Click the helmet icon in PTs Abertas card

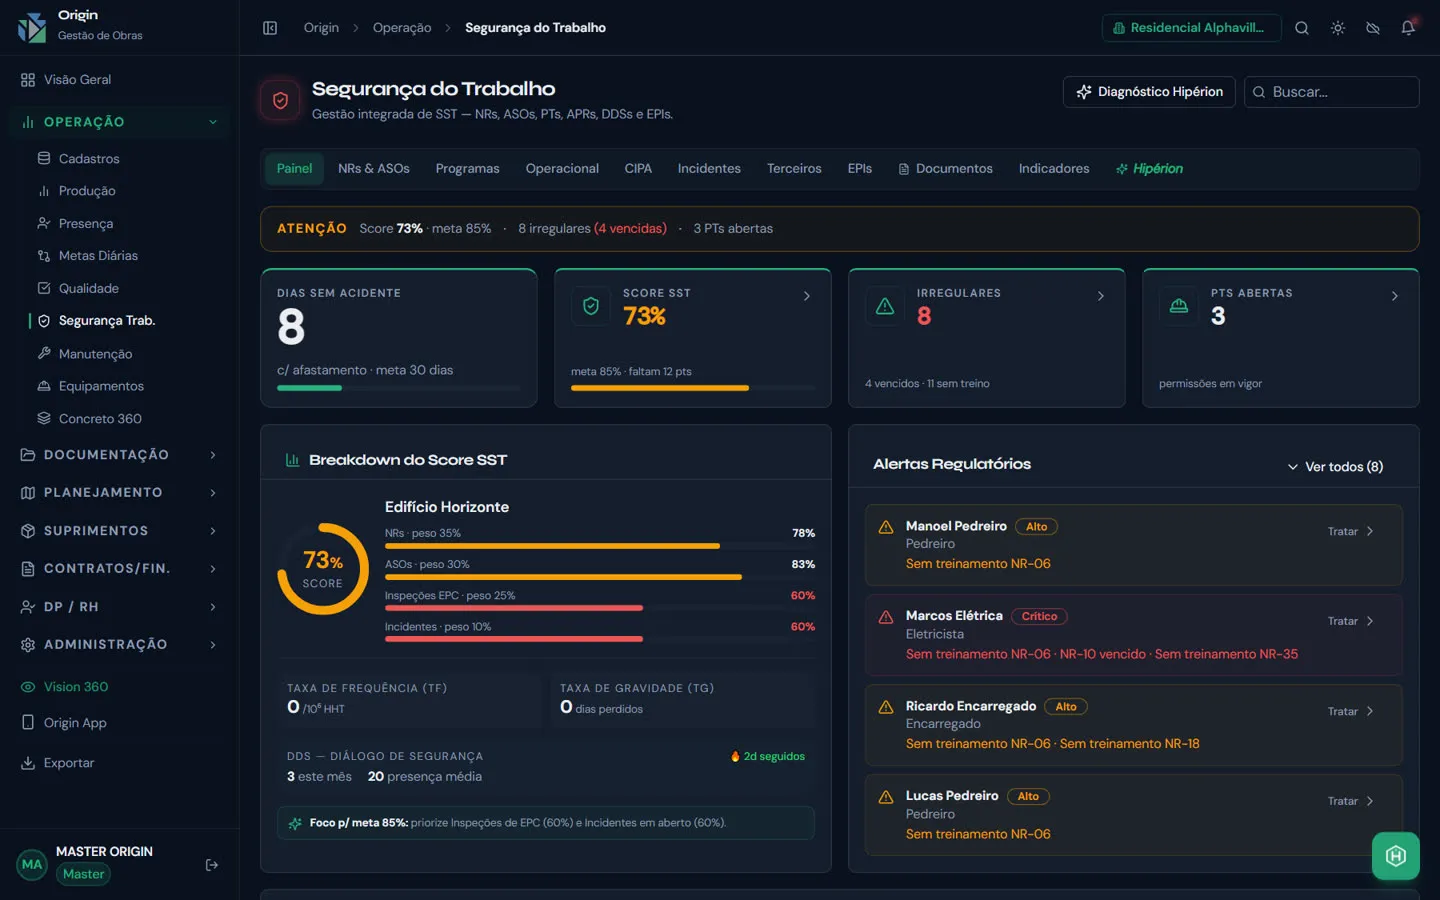1179,306
